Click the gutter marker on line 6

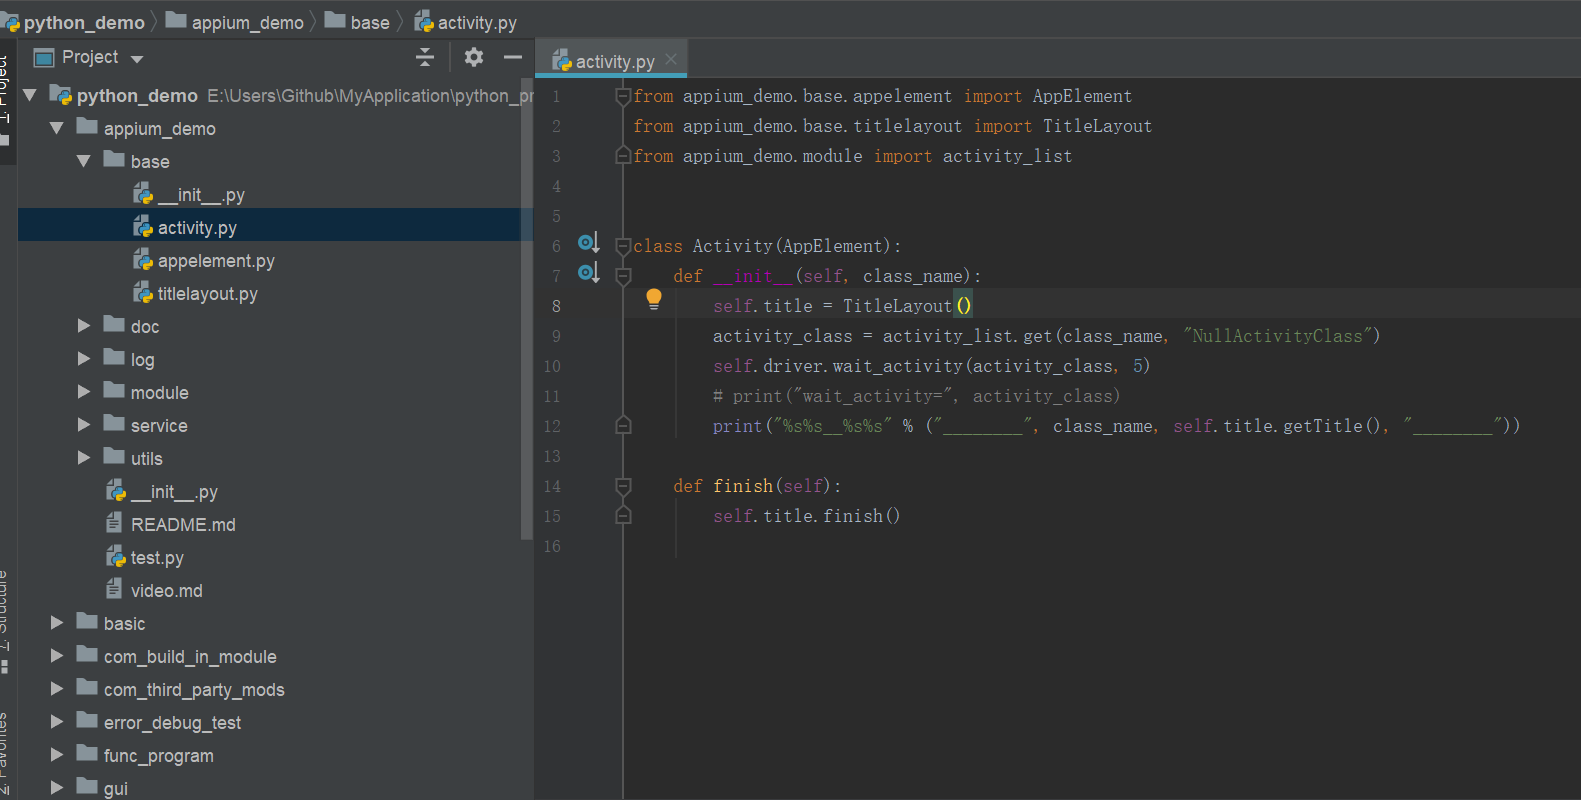click(x=588, y=243)
